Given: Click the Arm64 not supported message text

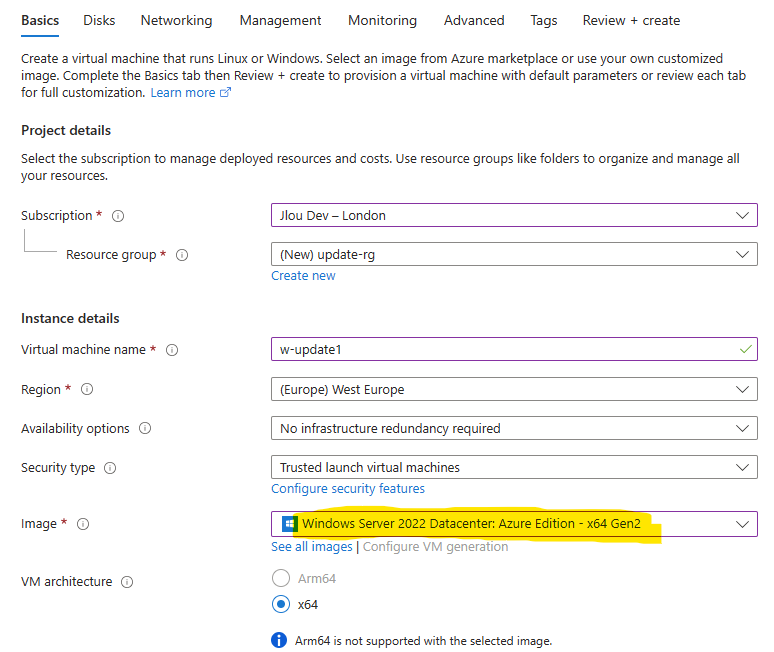Looking at the screenshot, I should [424, 641].
